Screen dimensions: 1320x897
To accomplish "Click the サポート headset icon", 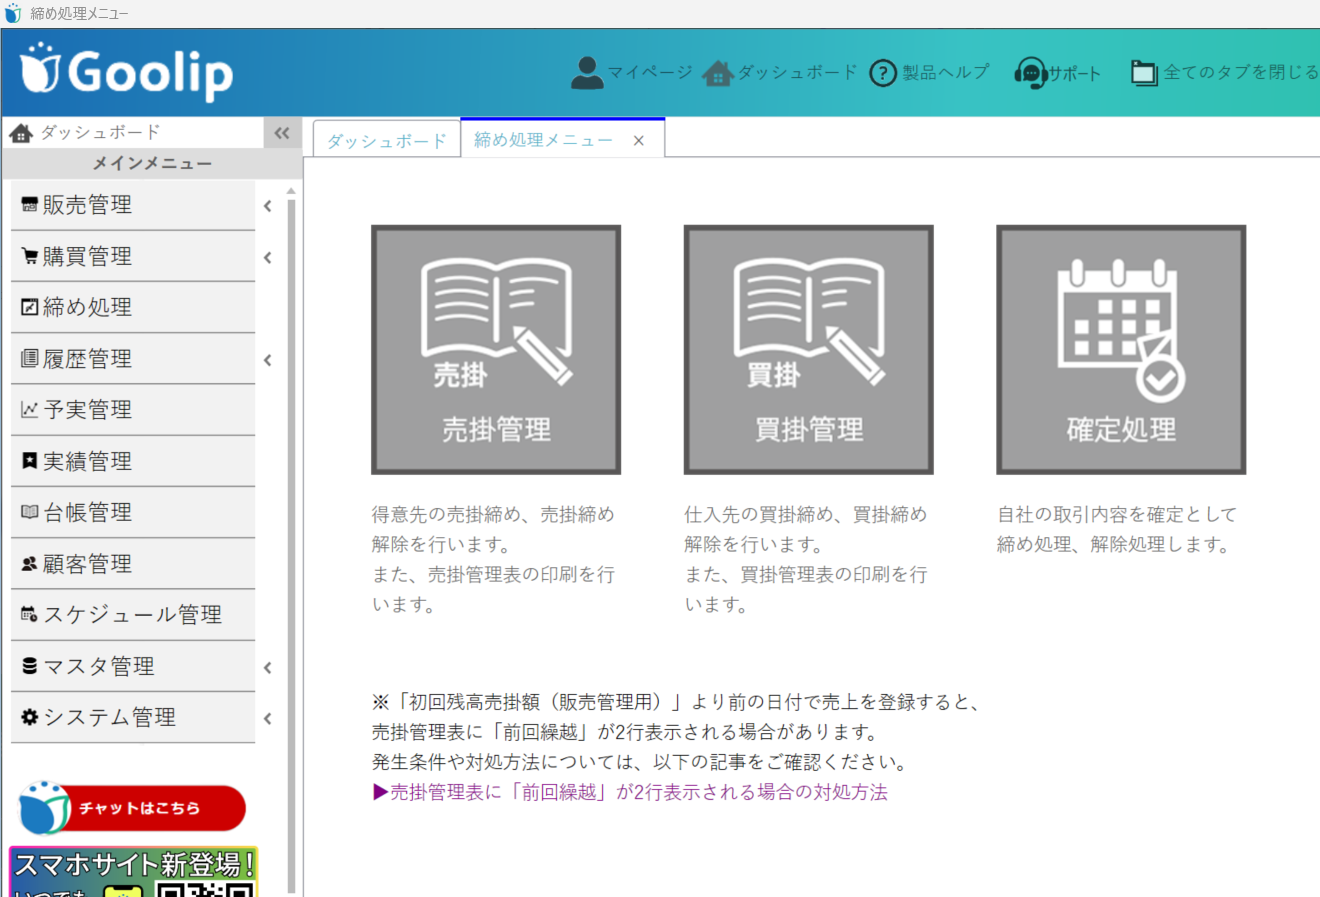I will tap(1030, 73).
